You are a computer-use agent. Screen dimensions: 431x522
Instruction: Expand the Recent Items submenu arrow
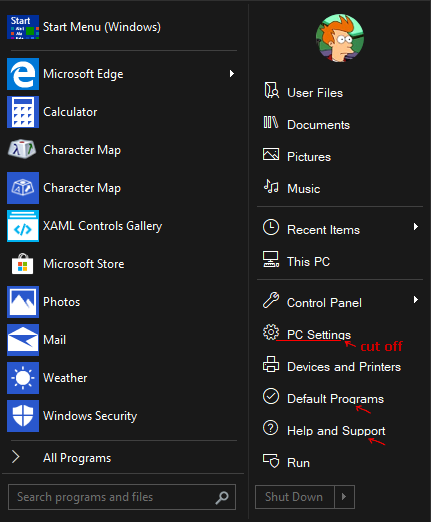tap(416, 227)
